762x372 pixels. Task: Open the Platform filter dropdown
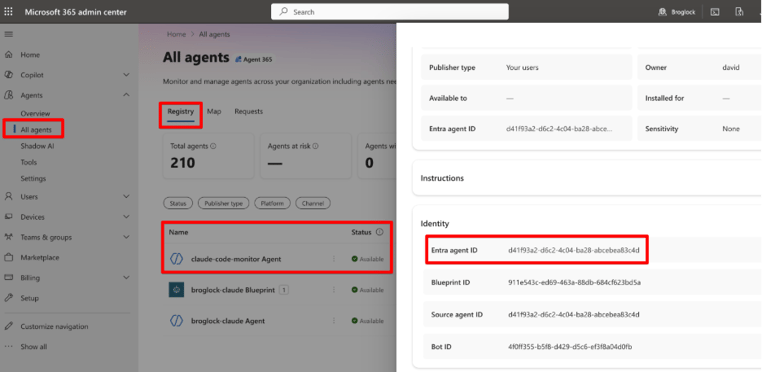pyautogui.click(x=272, y=203)
